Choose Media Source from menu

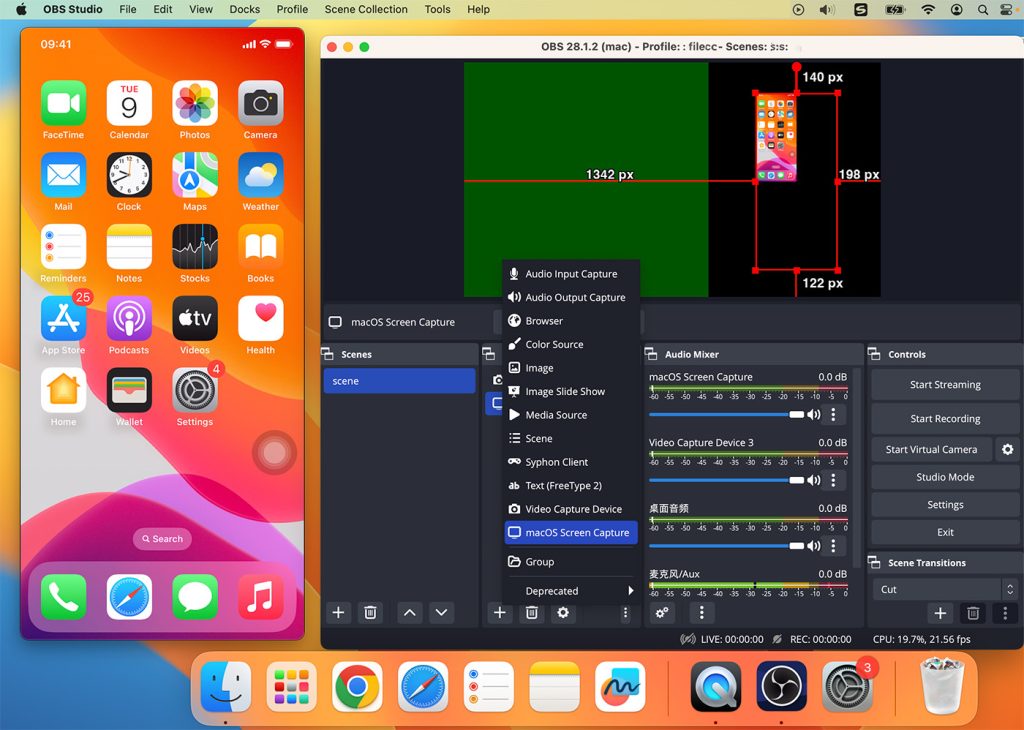click(571, 415)
